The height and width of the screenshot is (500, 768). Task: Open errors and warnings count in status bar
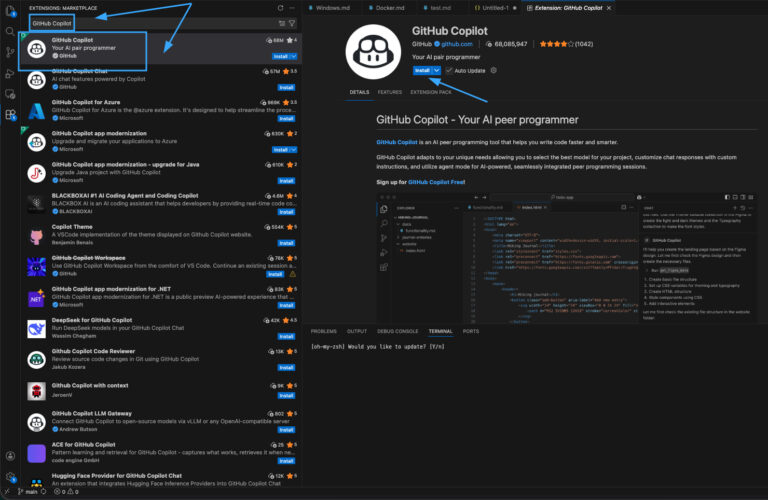click(x=66, y=492)
